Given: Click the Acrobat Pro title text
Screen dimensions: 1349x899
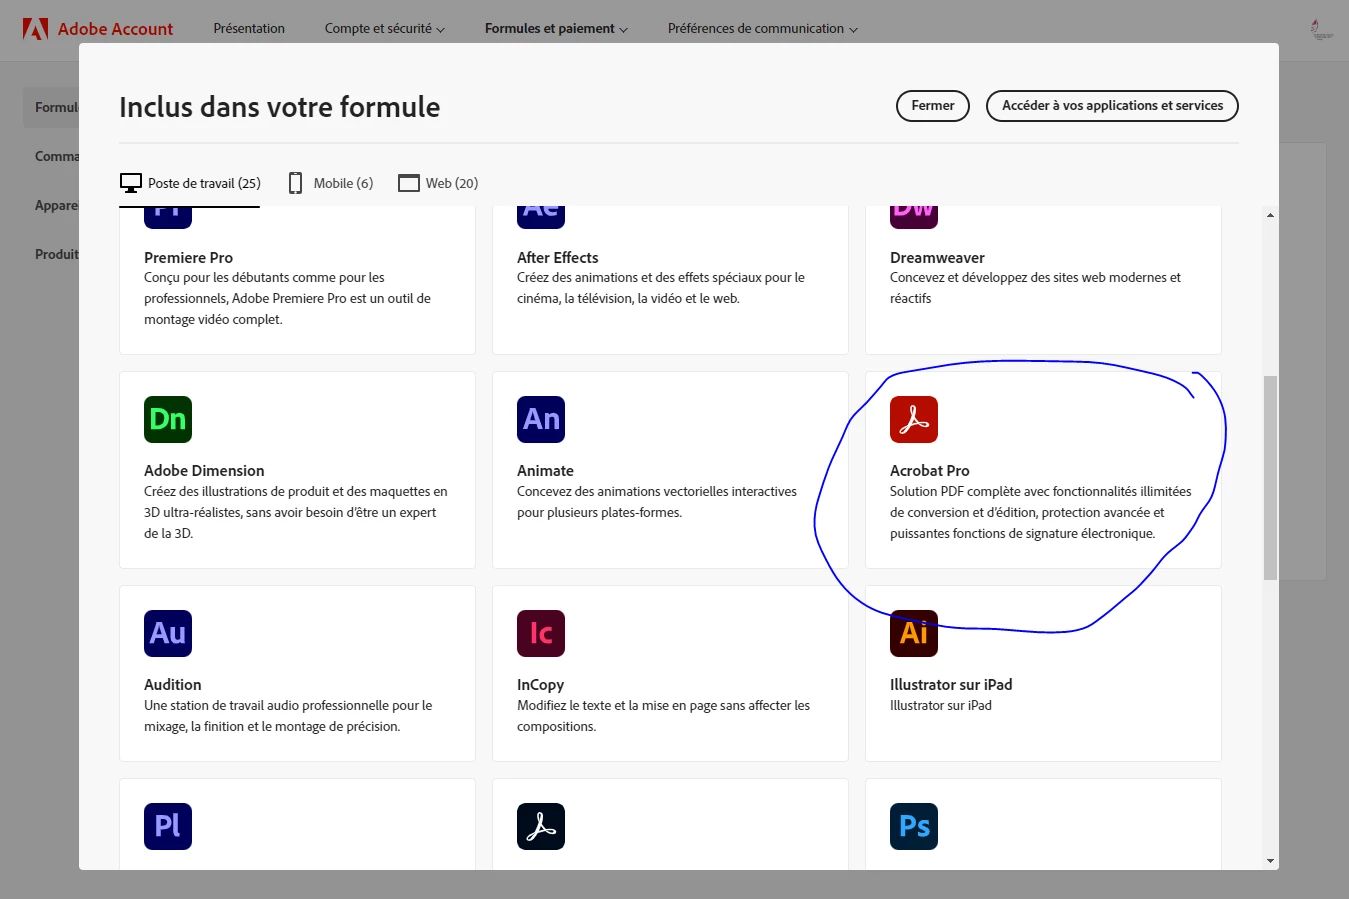Looking at the screenshot, I should (x=930, y=470).
